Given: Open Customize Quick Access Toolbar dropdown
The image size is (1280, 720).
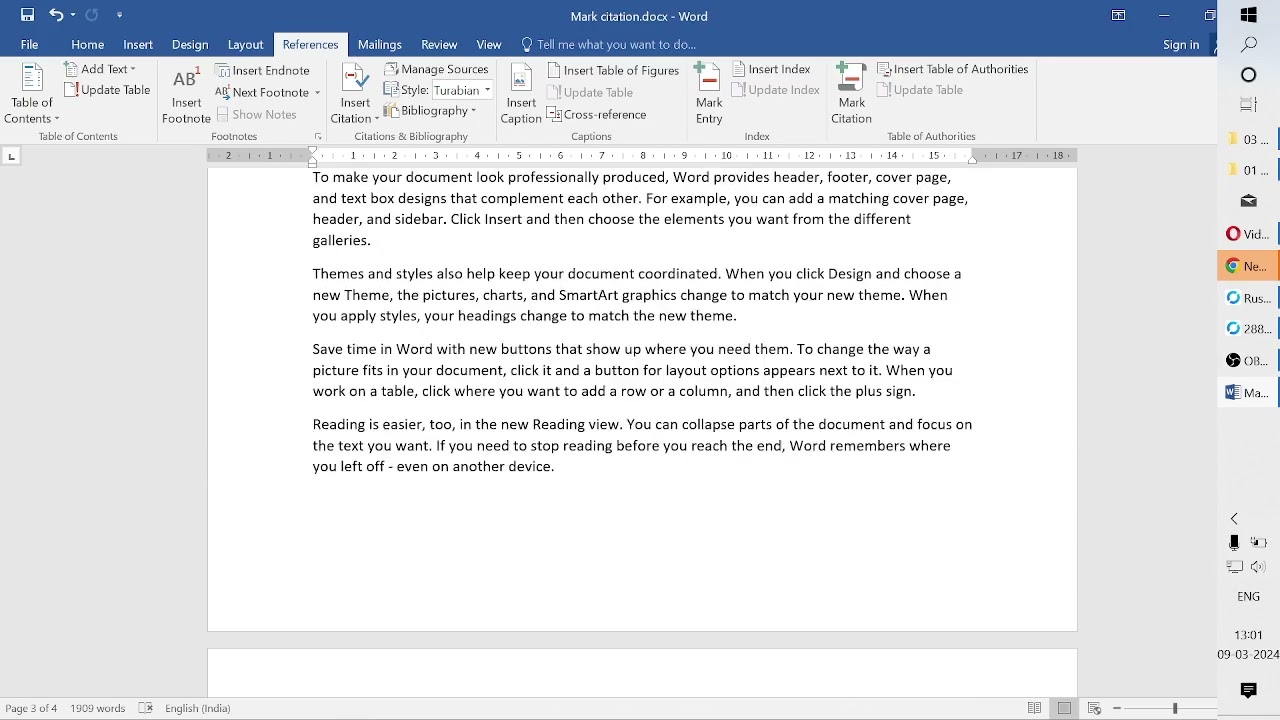Looking at the screenshot, I should coord(119,16).
